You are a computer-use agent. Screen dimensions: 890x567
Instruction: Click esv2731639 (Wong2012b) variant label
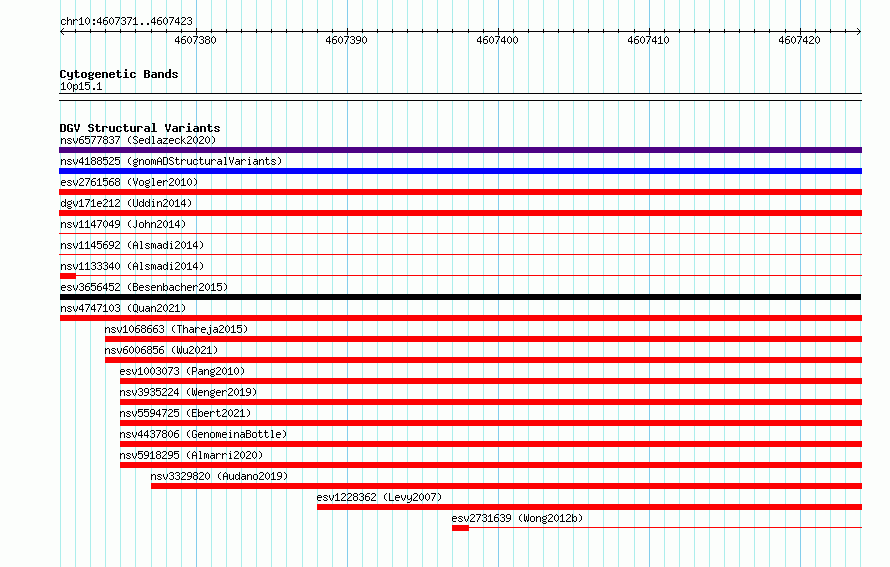(517, 518)
